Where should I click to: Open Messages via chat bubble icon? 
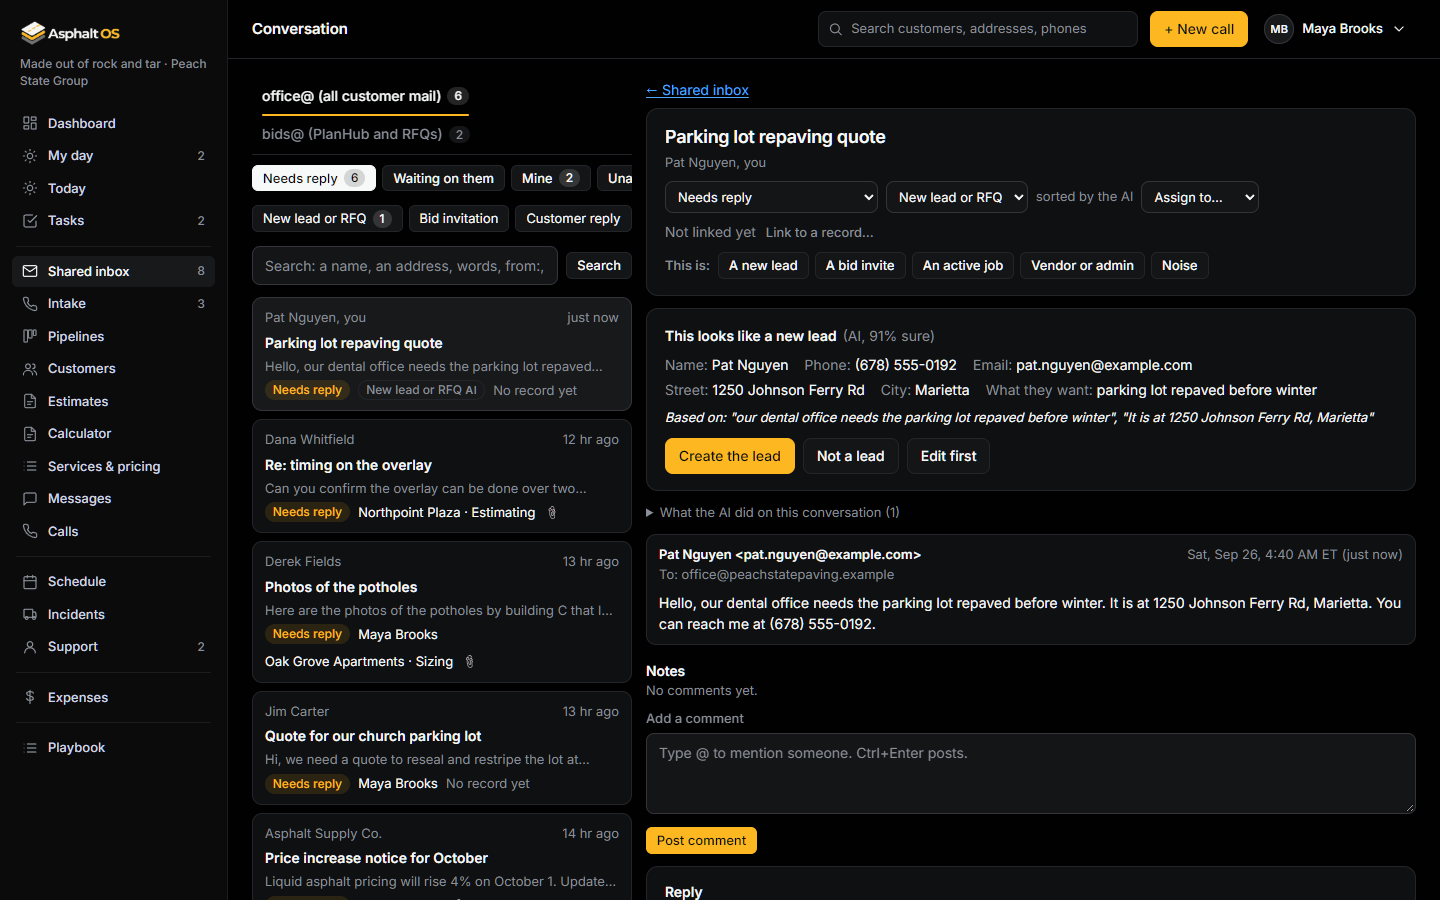point(30,499)
